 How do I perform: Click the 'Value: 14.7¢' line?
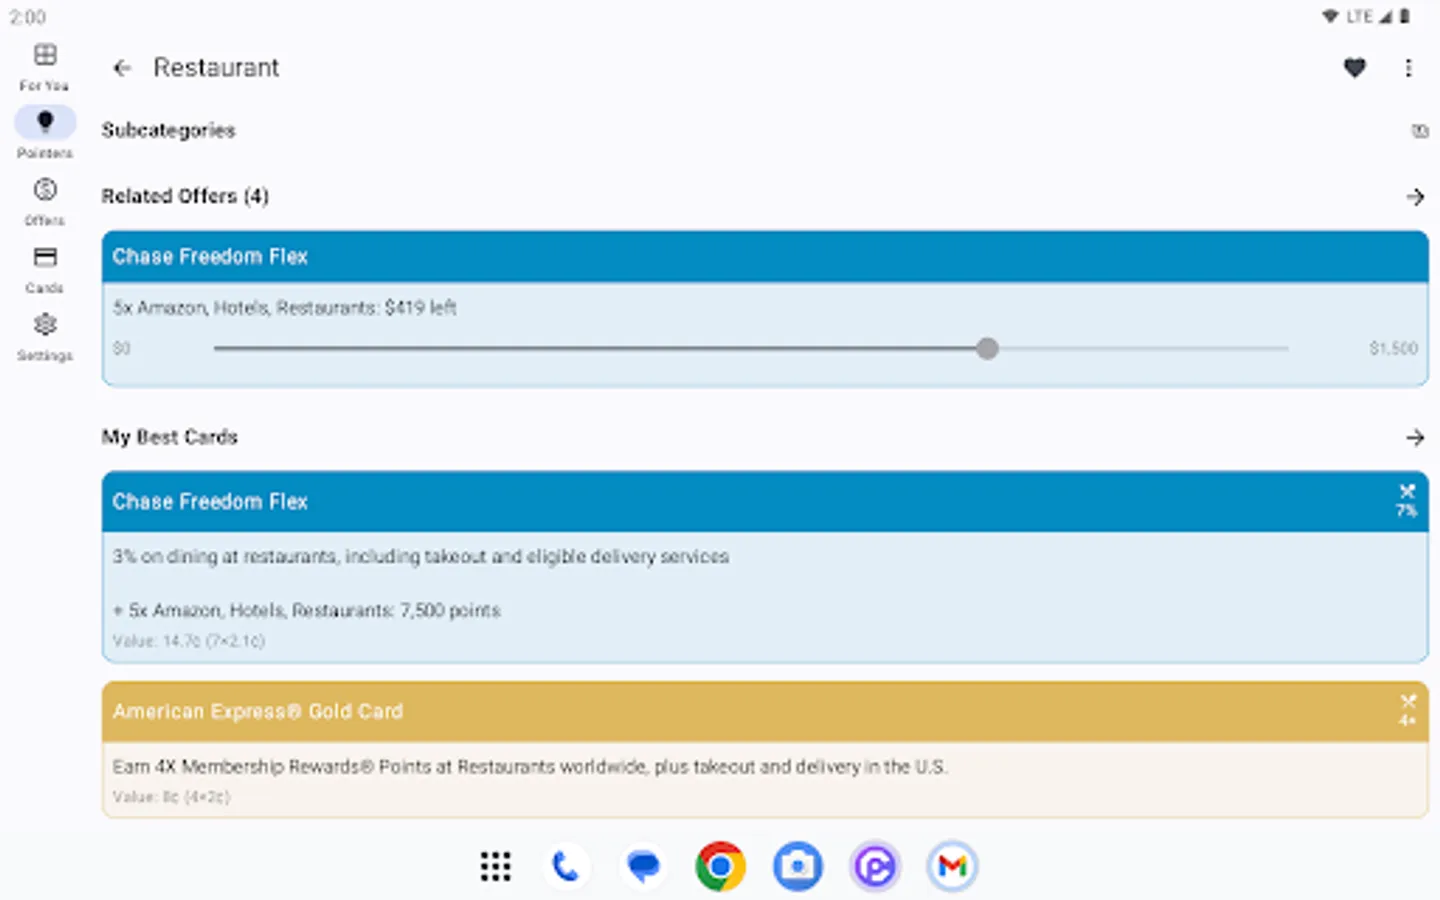(x=188, y=641)
